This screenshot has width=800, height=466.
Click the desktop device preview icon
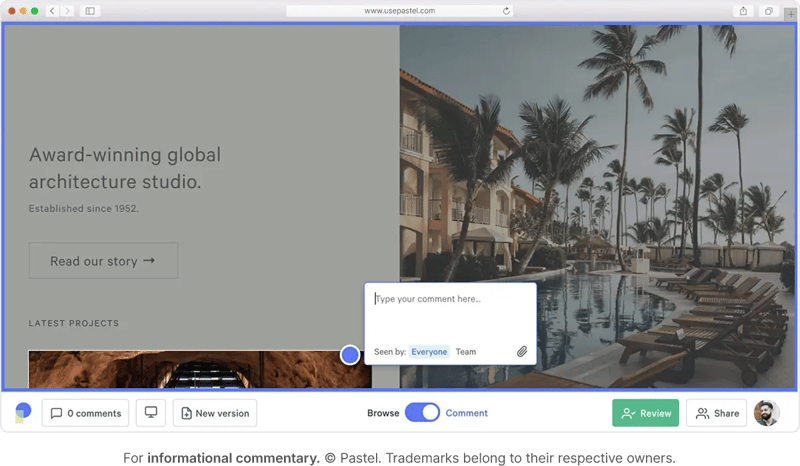coord(151,412)
